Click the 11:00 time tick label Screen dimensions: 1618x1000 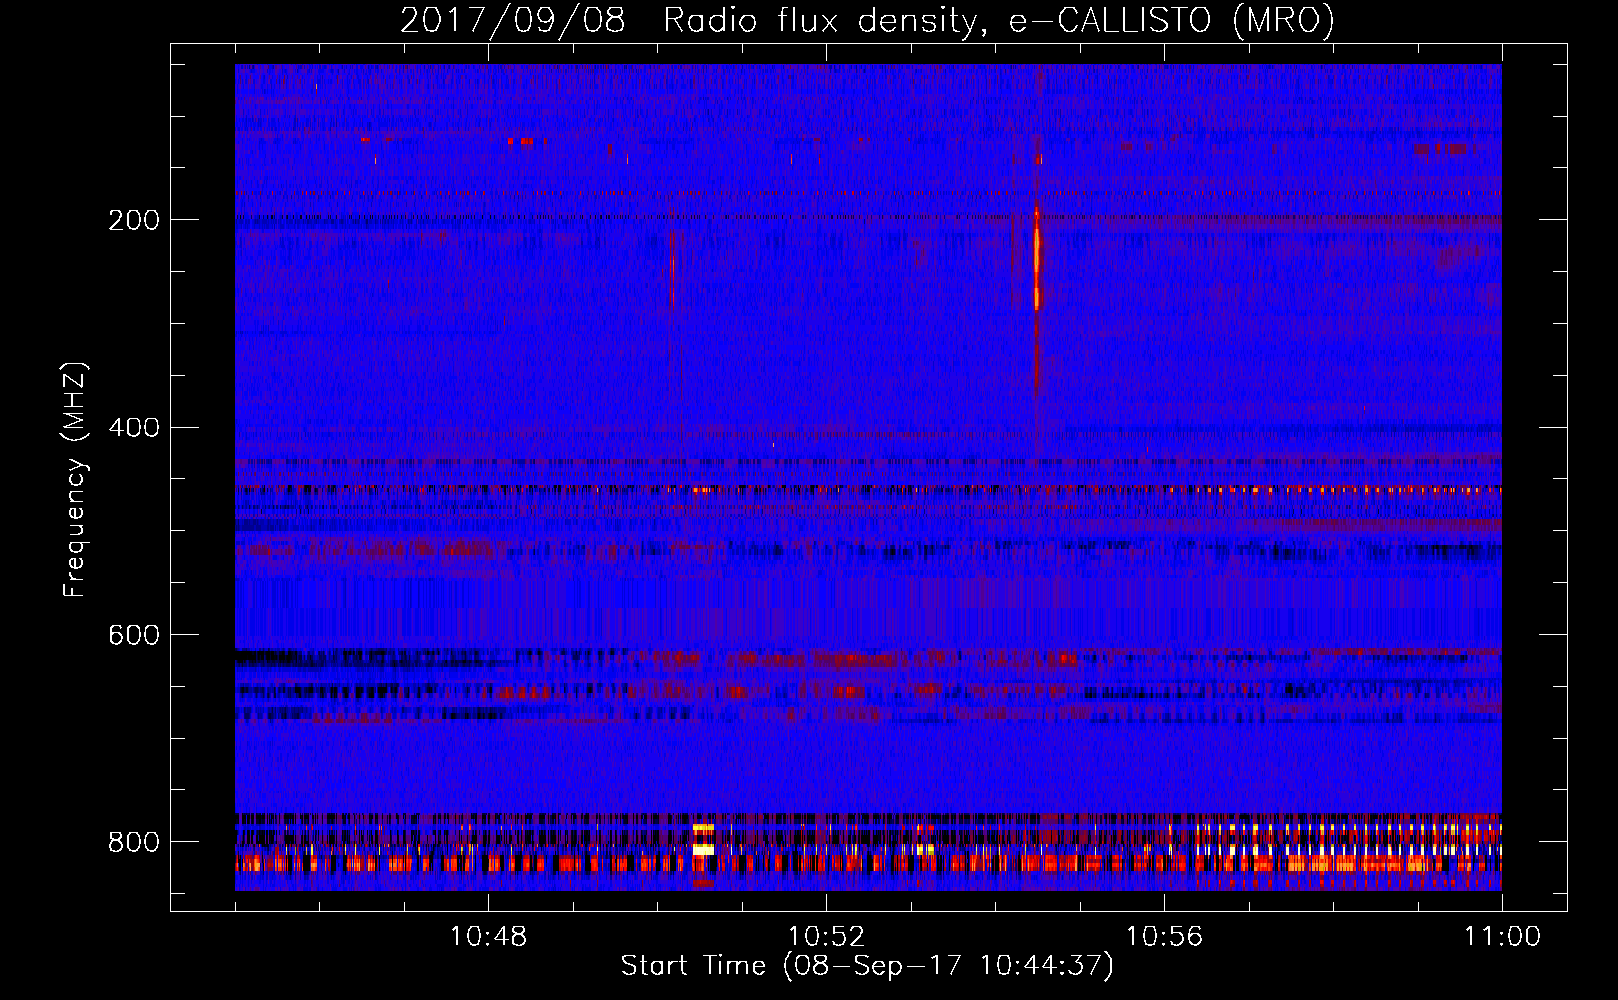(1502, 937)
